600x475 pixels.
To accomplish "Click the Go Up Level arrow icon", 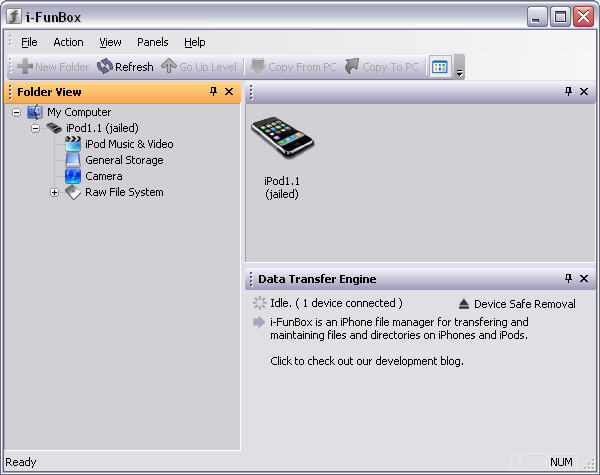I will click(x=169, y=67).
